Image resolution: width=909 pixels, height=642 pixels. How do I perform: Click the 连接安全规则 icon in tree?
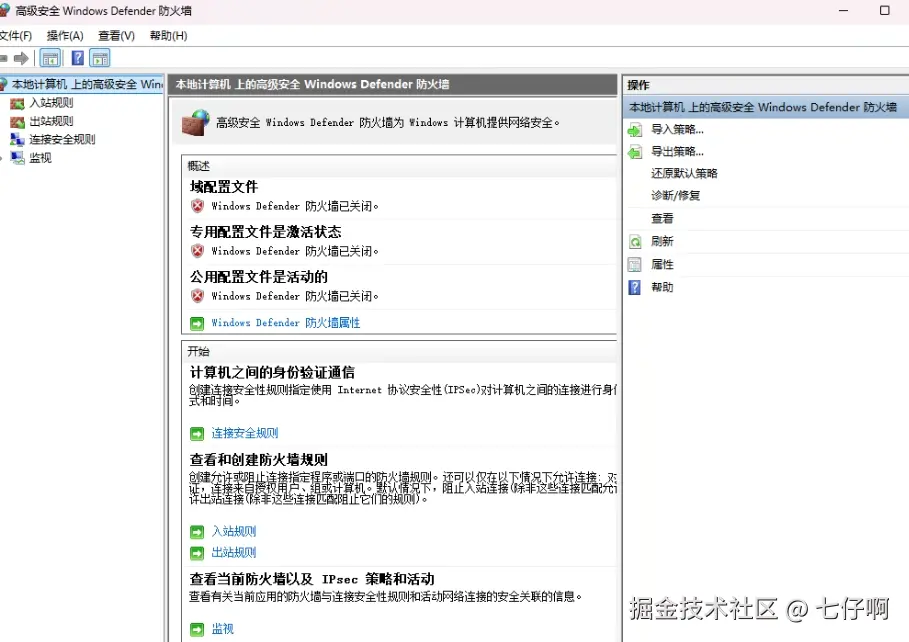point(17,140)
